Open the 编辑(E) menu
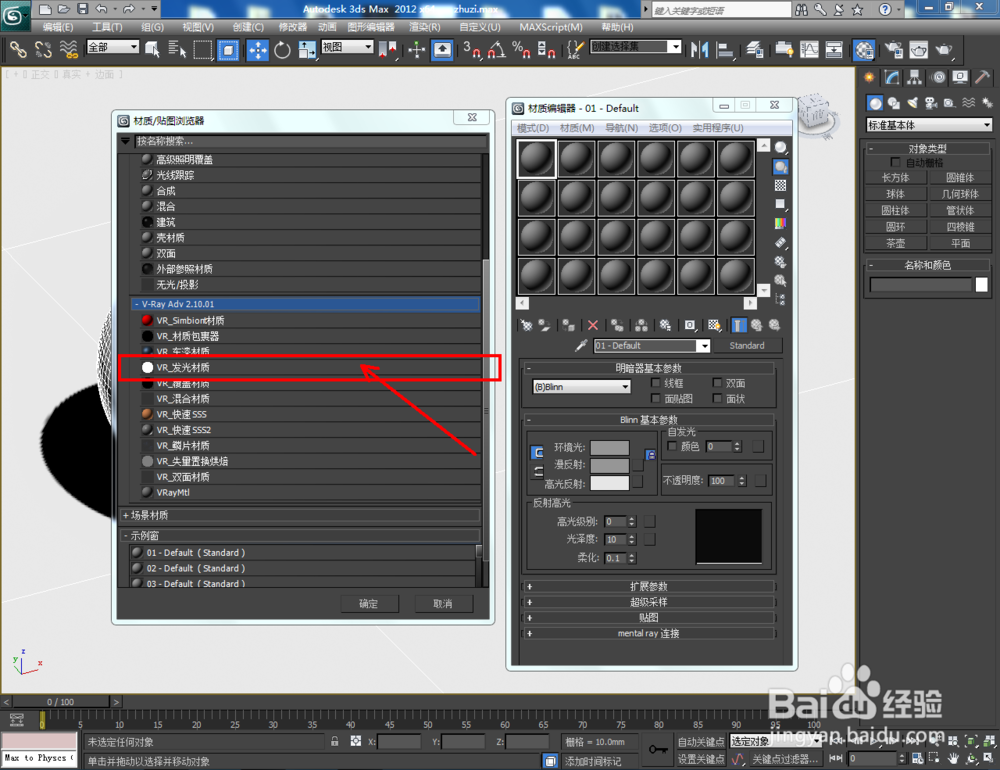1000x770 pixels. pyautogui.click(x=57, y=27)
